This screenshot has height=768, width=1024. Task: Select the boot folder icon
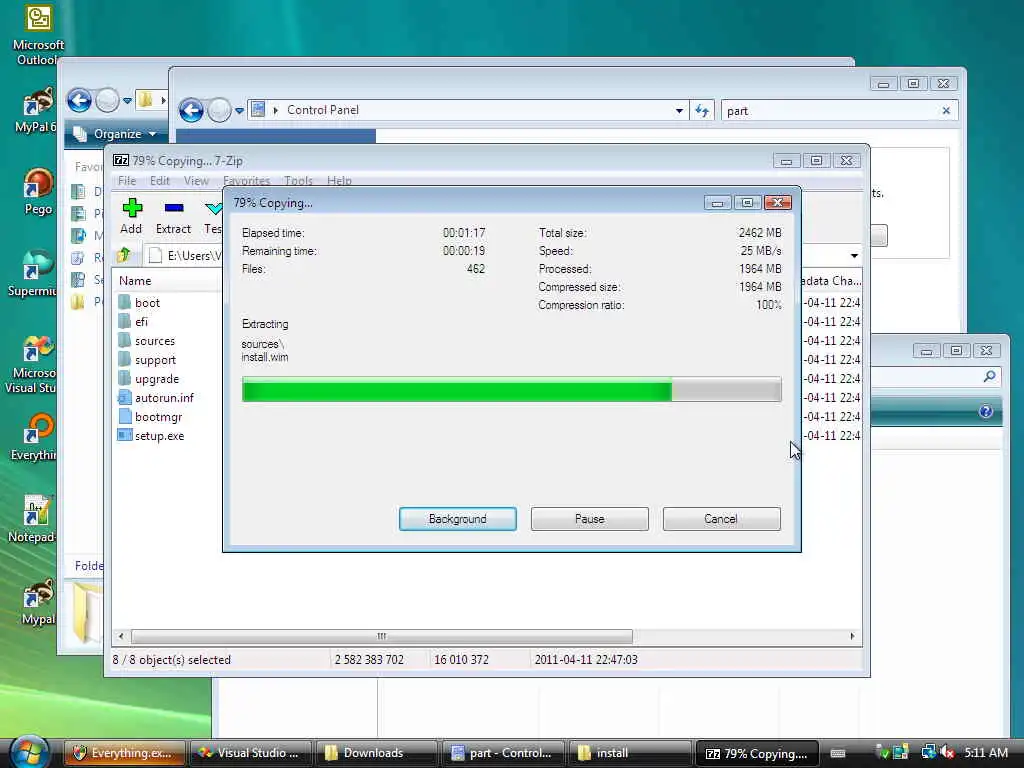(125, 302)
